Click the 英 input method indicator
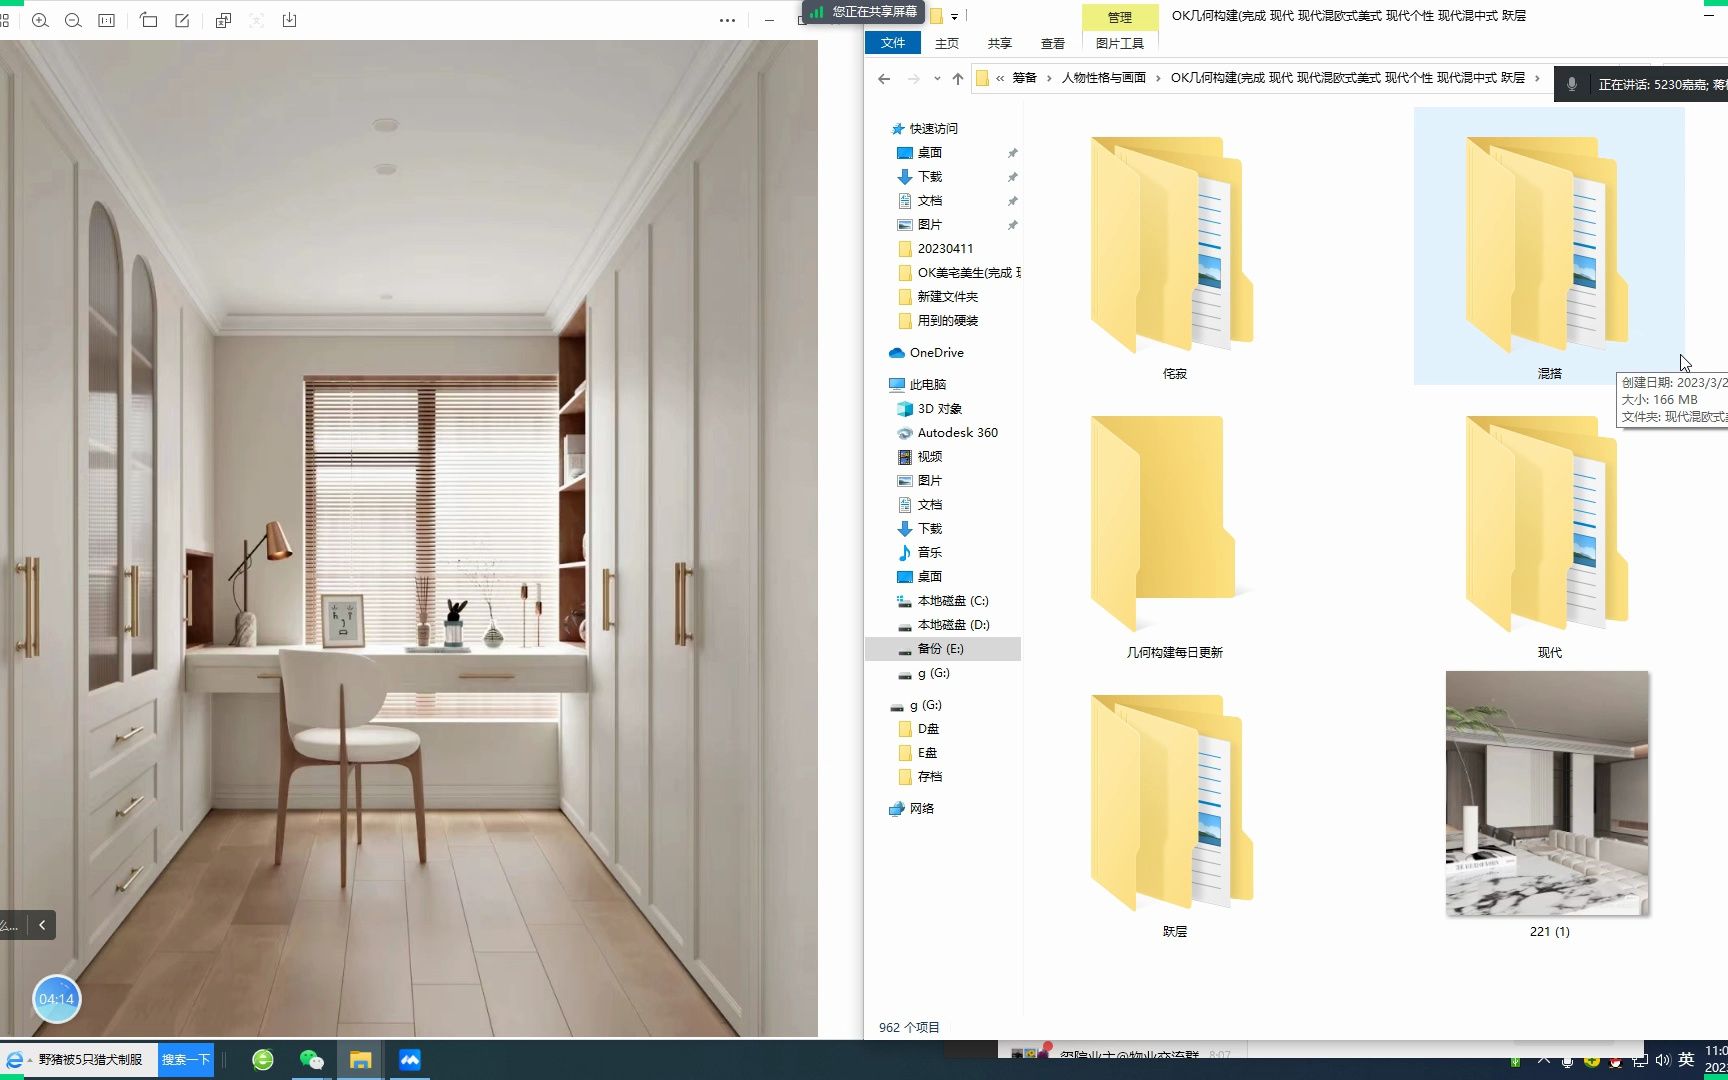 pyautogui.click(x=1686, y=1060)
